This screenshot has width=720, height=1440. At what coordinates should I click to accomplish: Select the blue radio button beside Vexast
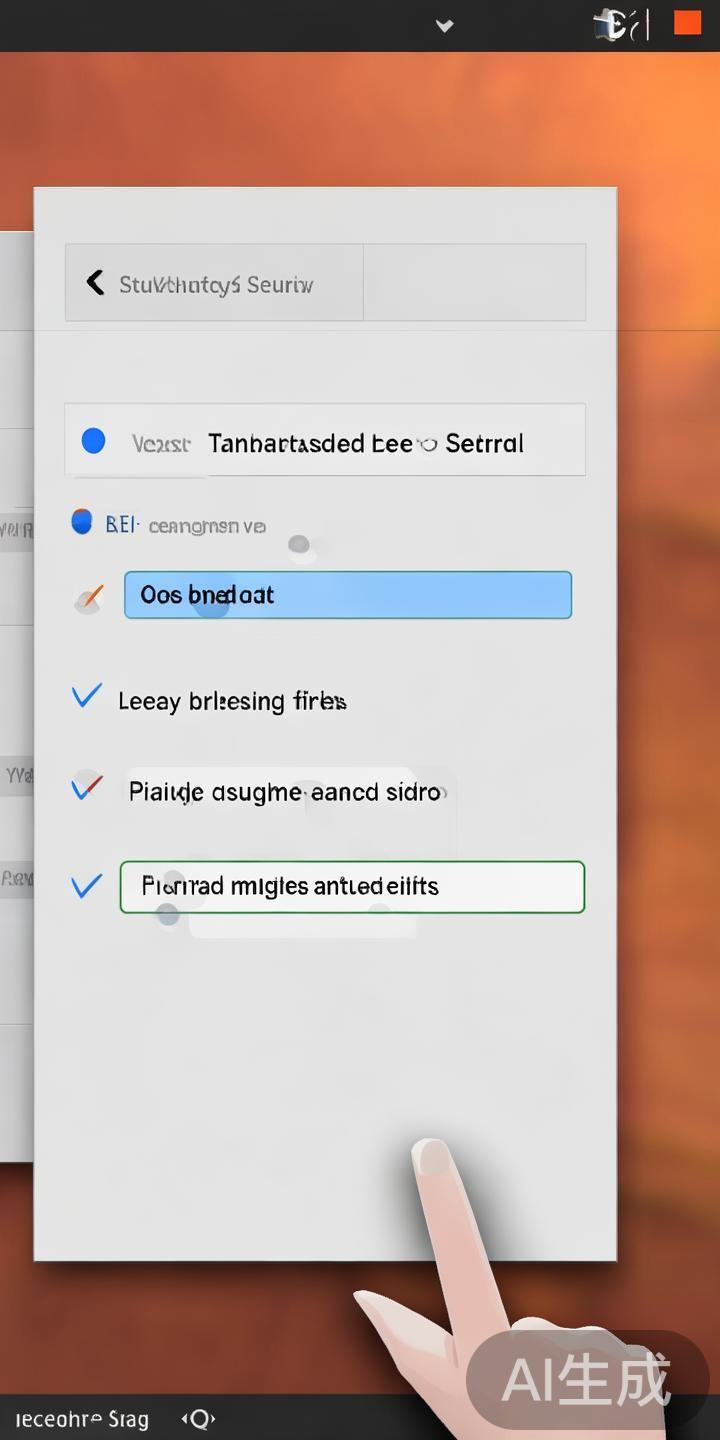(93, 441)
